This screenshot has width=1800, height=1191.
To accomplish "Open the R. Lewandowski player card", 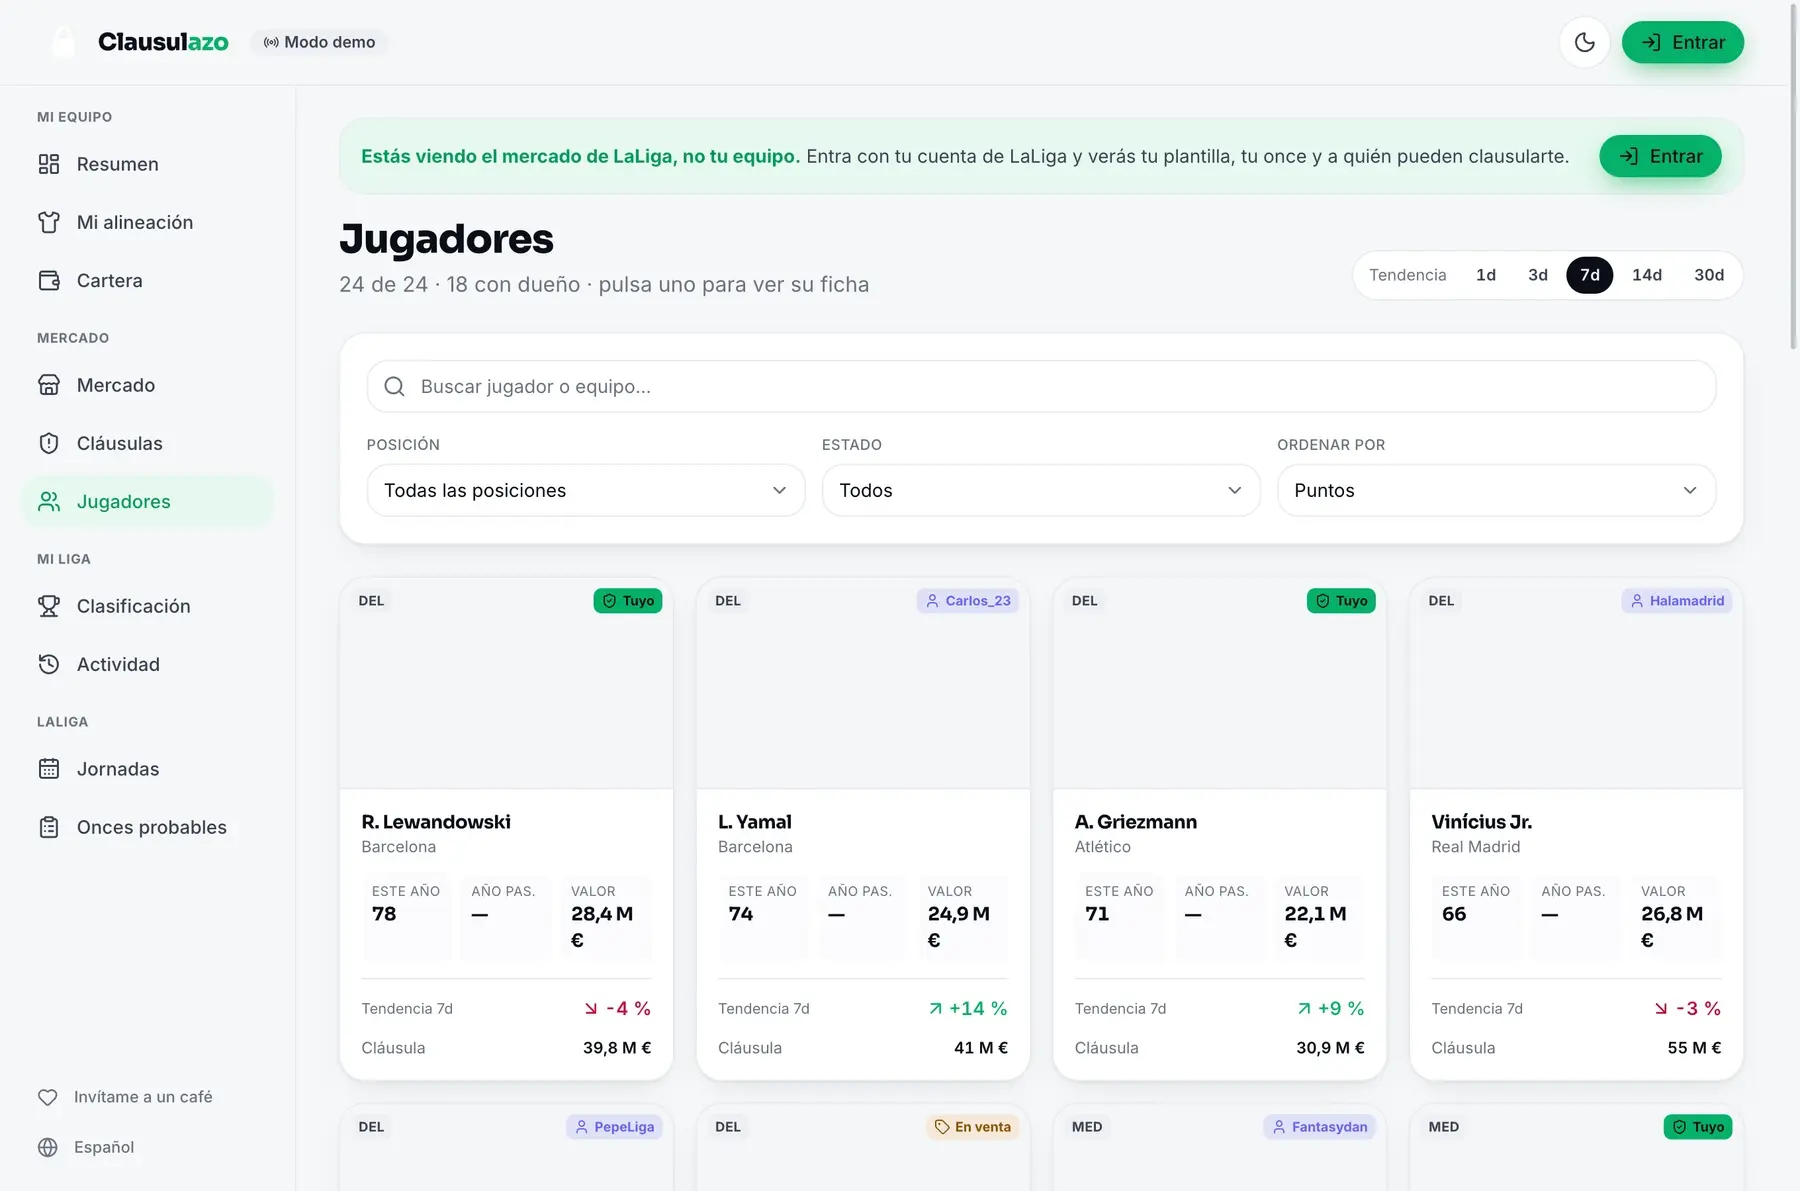I will [506, 829].
